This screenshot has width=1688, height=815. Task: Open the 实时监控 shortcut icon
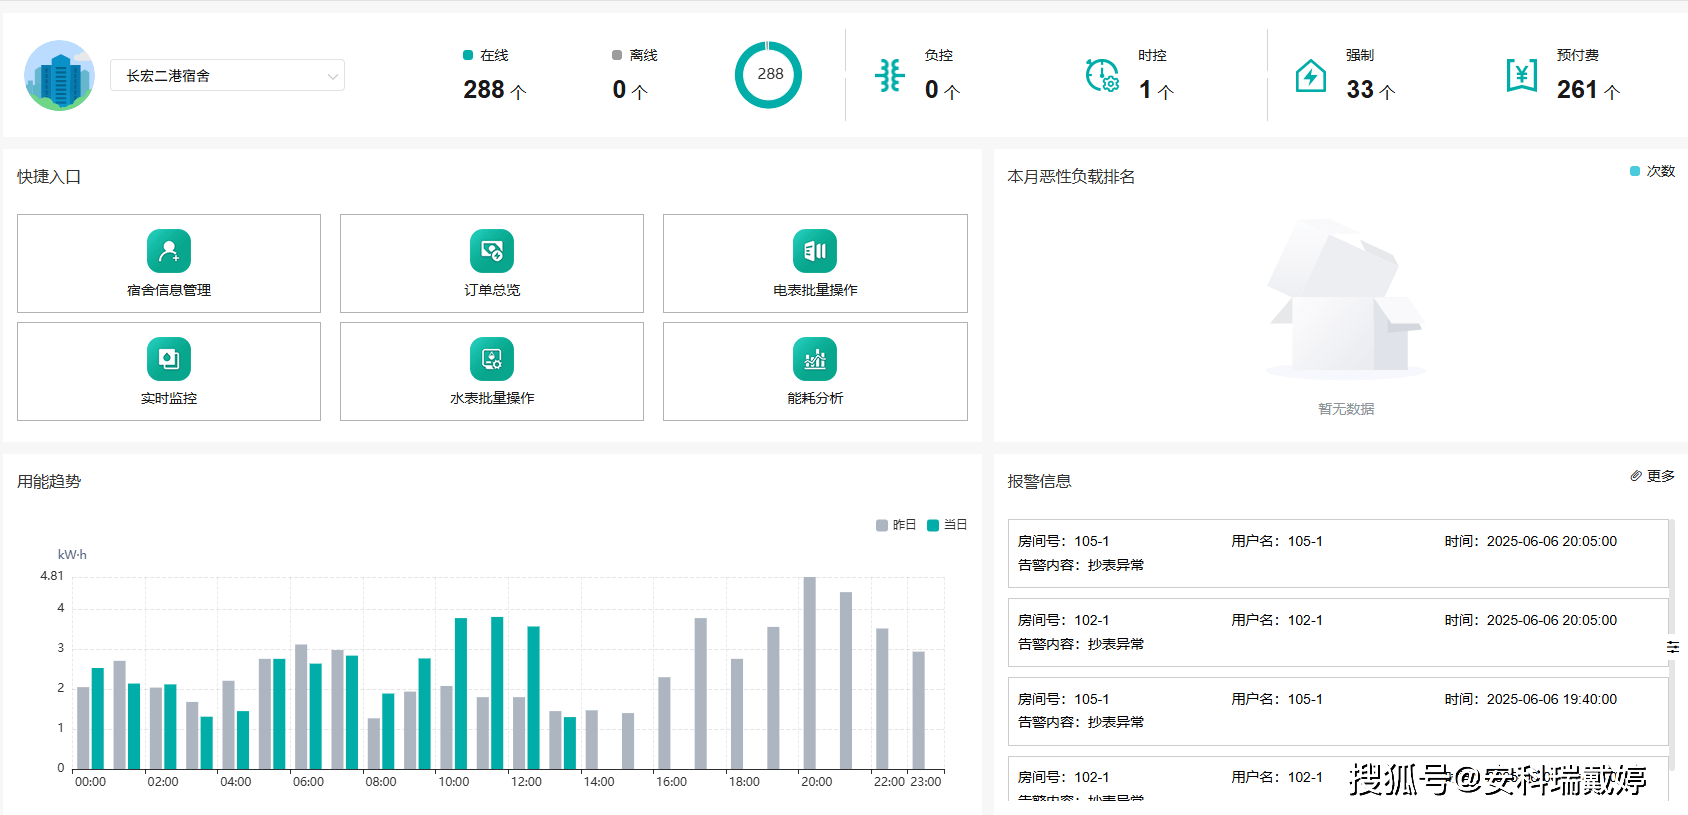click(169, 359)
